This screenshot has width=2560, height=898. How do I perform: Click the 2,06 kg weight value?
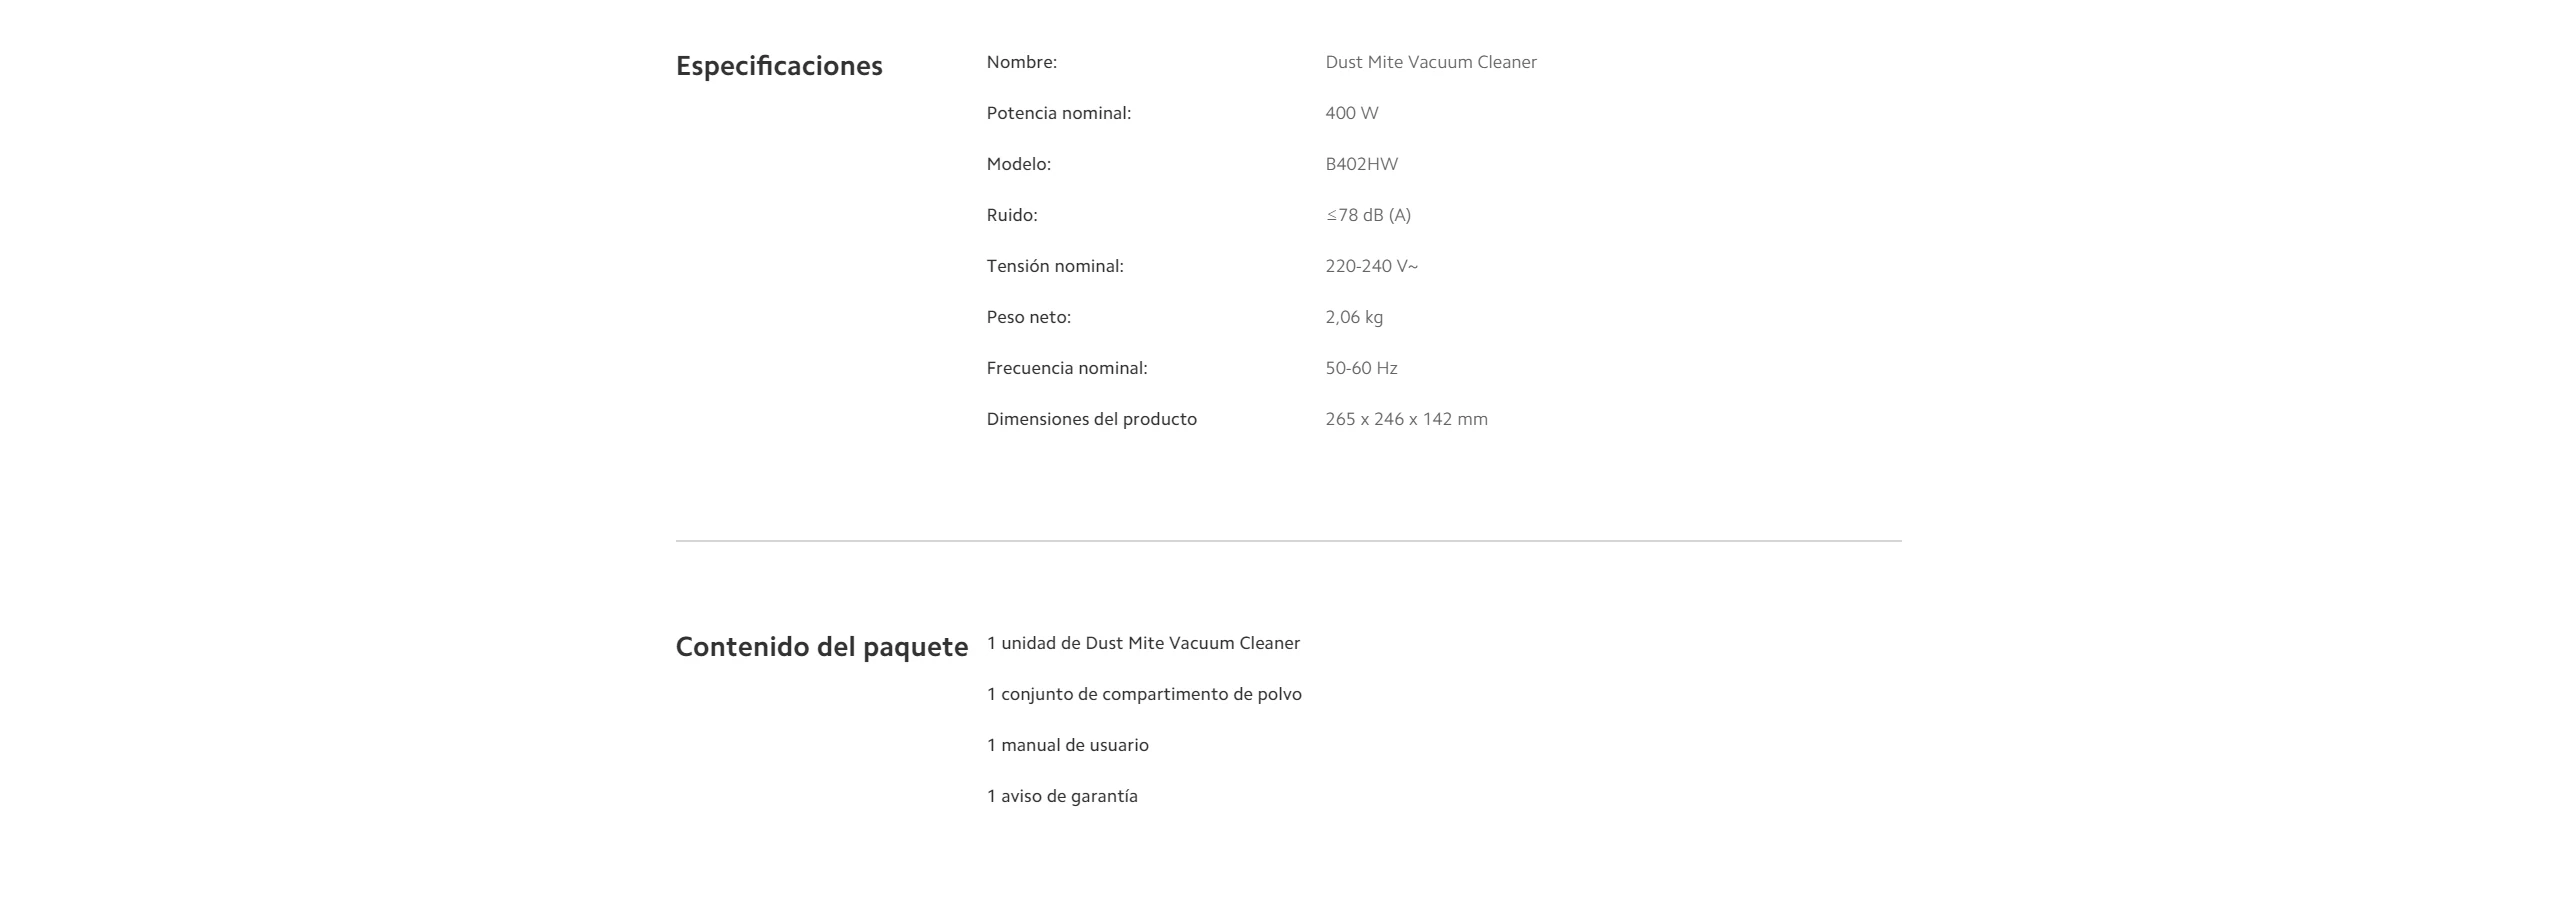point(1354,317)
